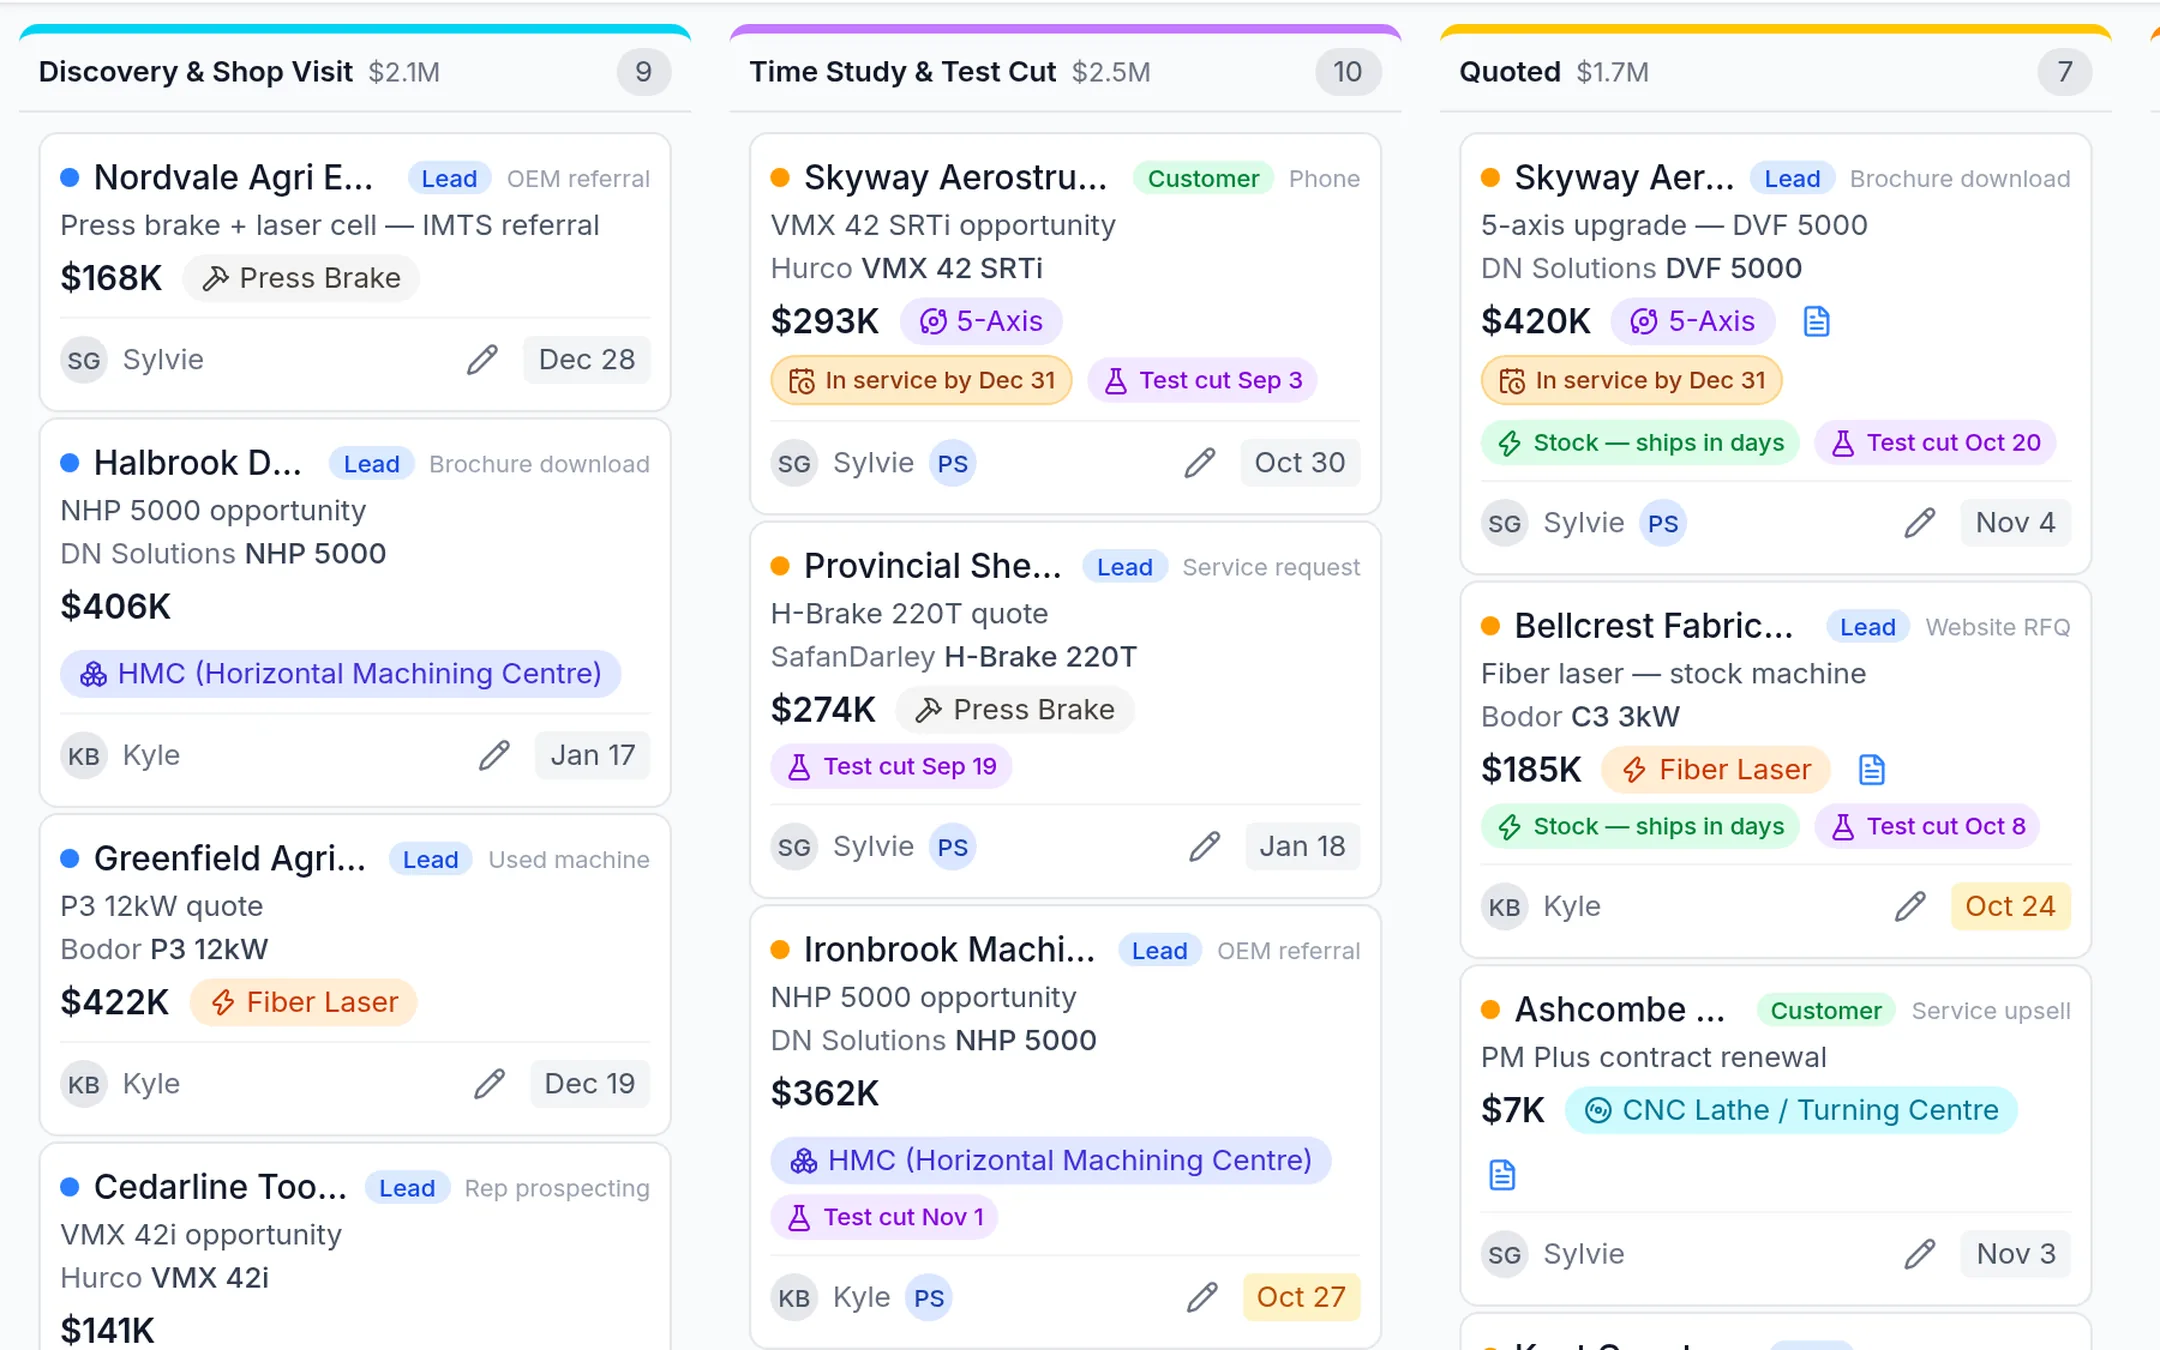
Task: Click Jan 18 date on Provincial card
Action: (x=1302, y=847)
